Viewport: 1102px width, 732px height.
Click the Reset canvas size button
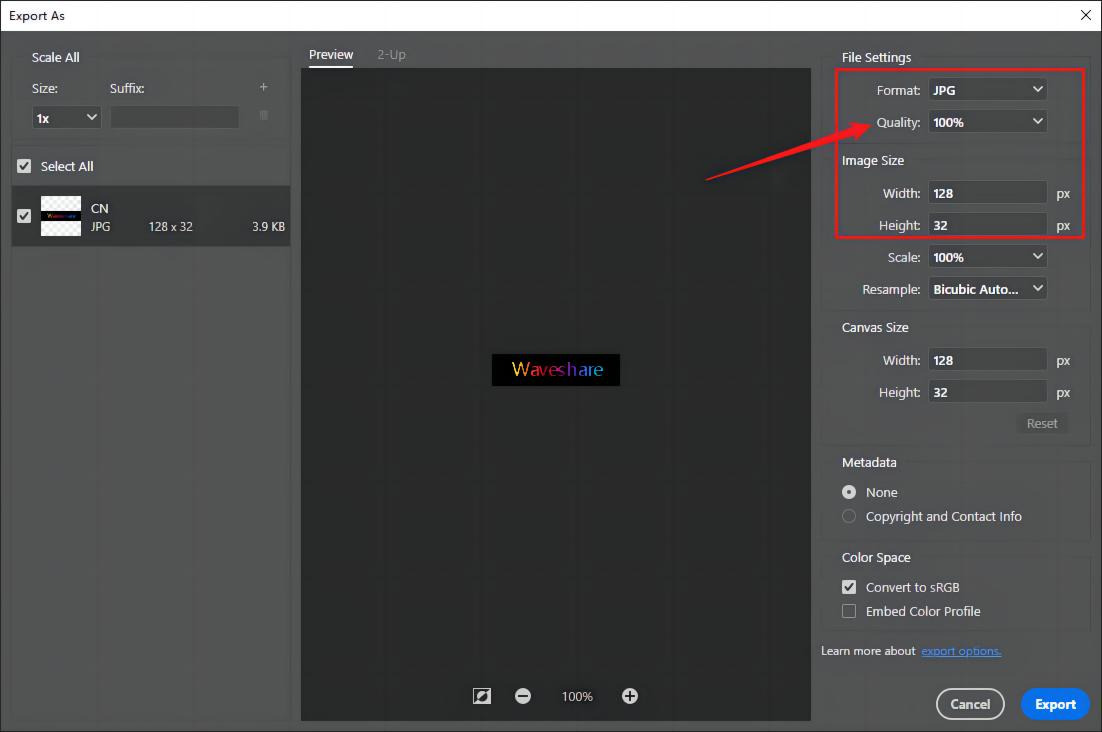(x=1042, y=424)
